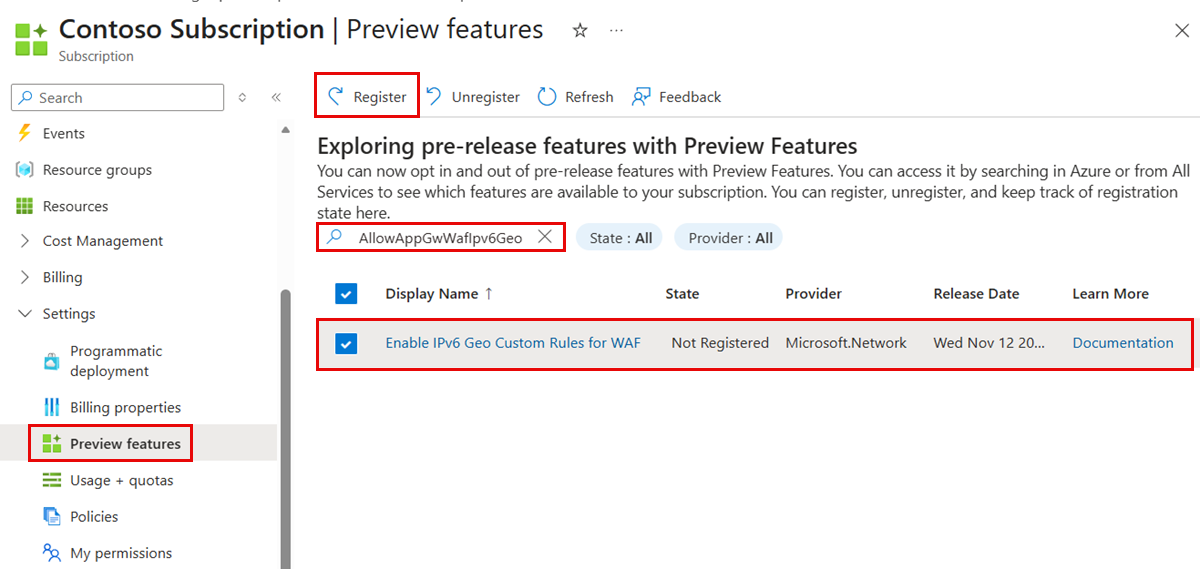
Task: Sort by the State column header
Action: (x=682, y=293)
